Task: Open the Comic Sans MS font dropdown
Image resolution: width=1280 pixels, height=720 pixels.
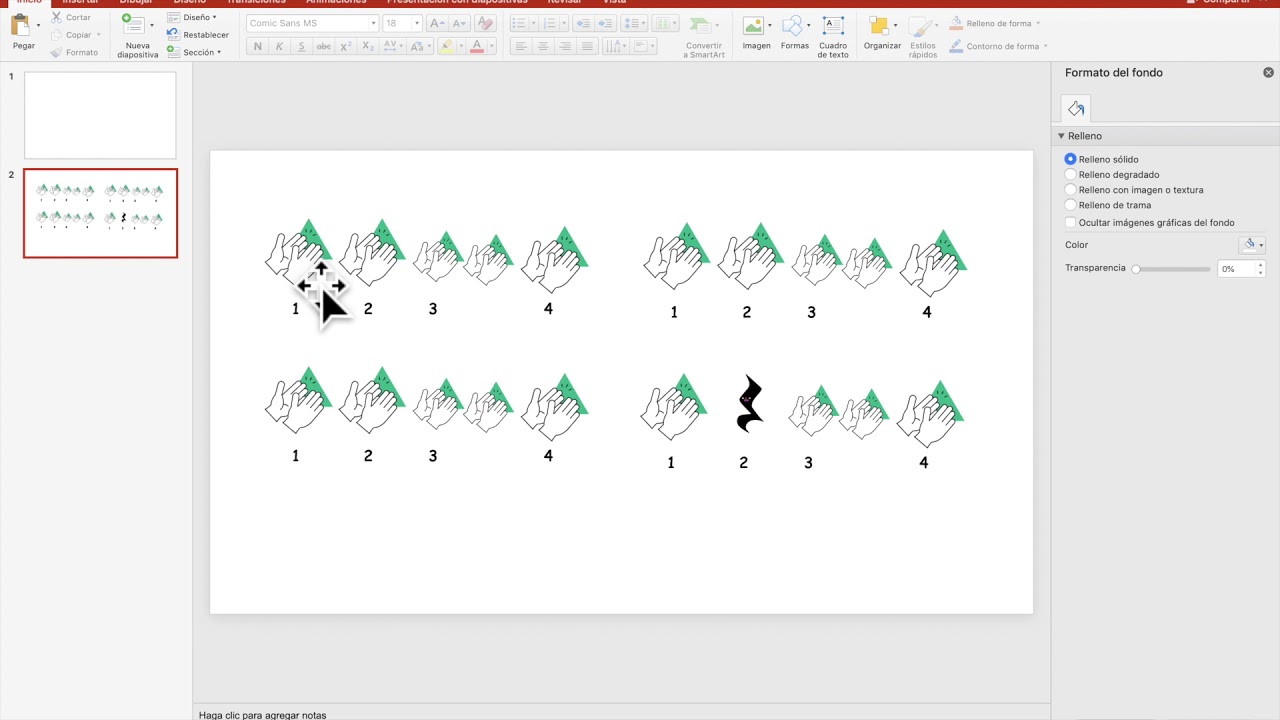Action: coord(373,23)
